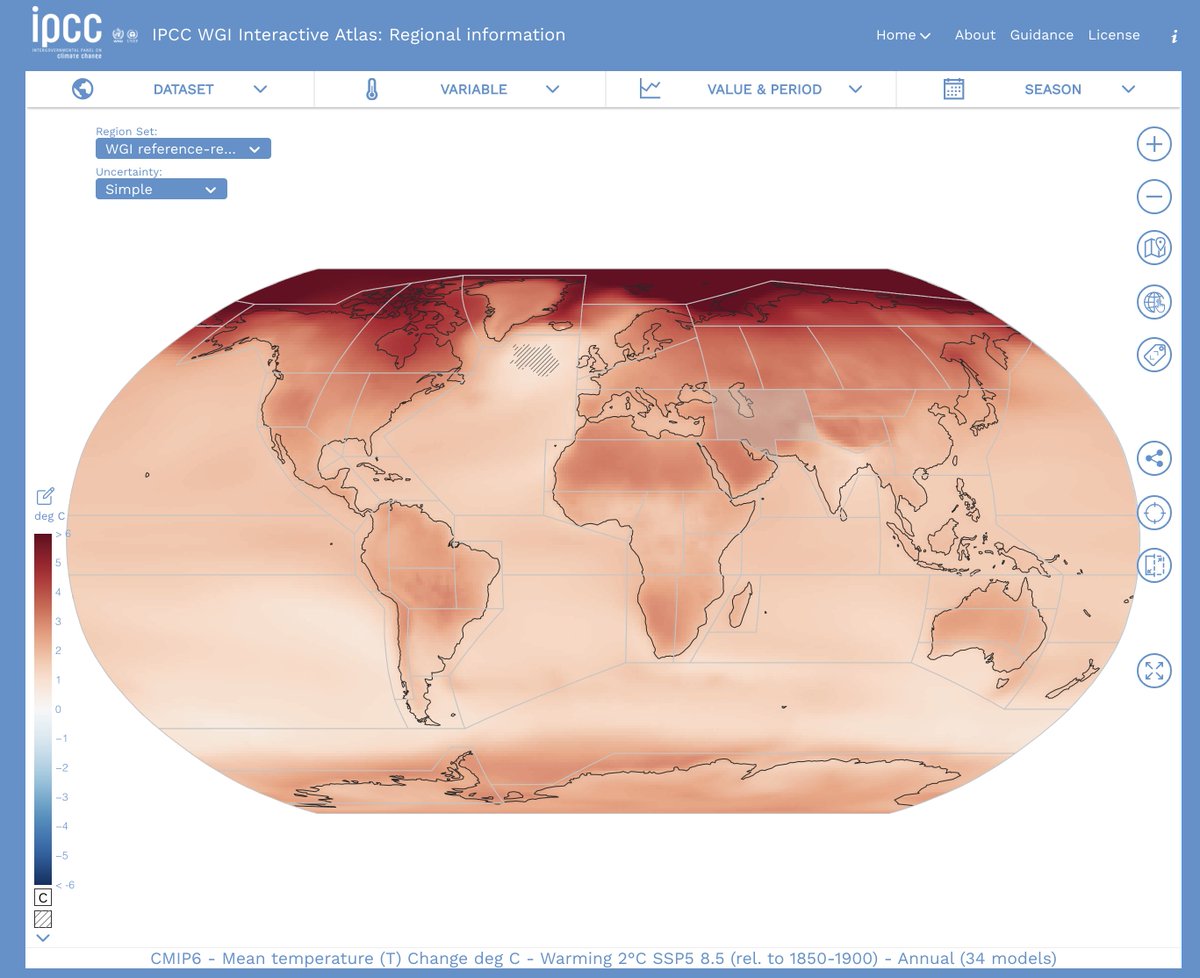Click the WMO UNEP emblem logos
This screenshot has height=978, width=1200.
click(x=126, y=34)
